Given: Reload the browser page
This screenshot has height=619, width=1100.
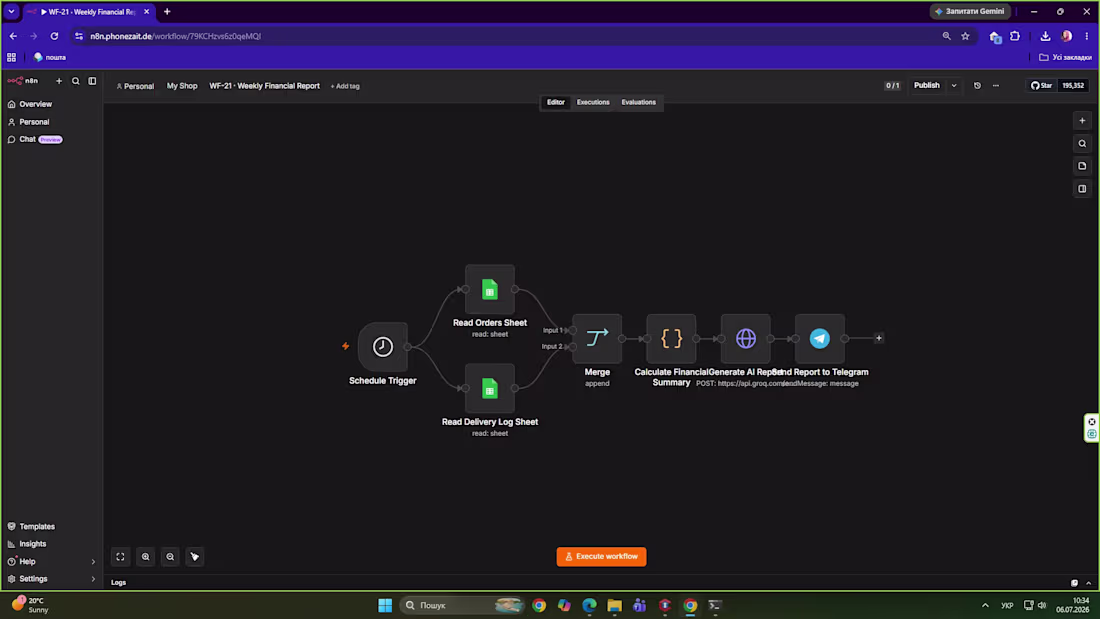Looking at the screenshot, I should point(54,36).
